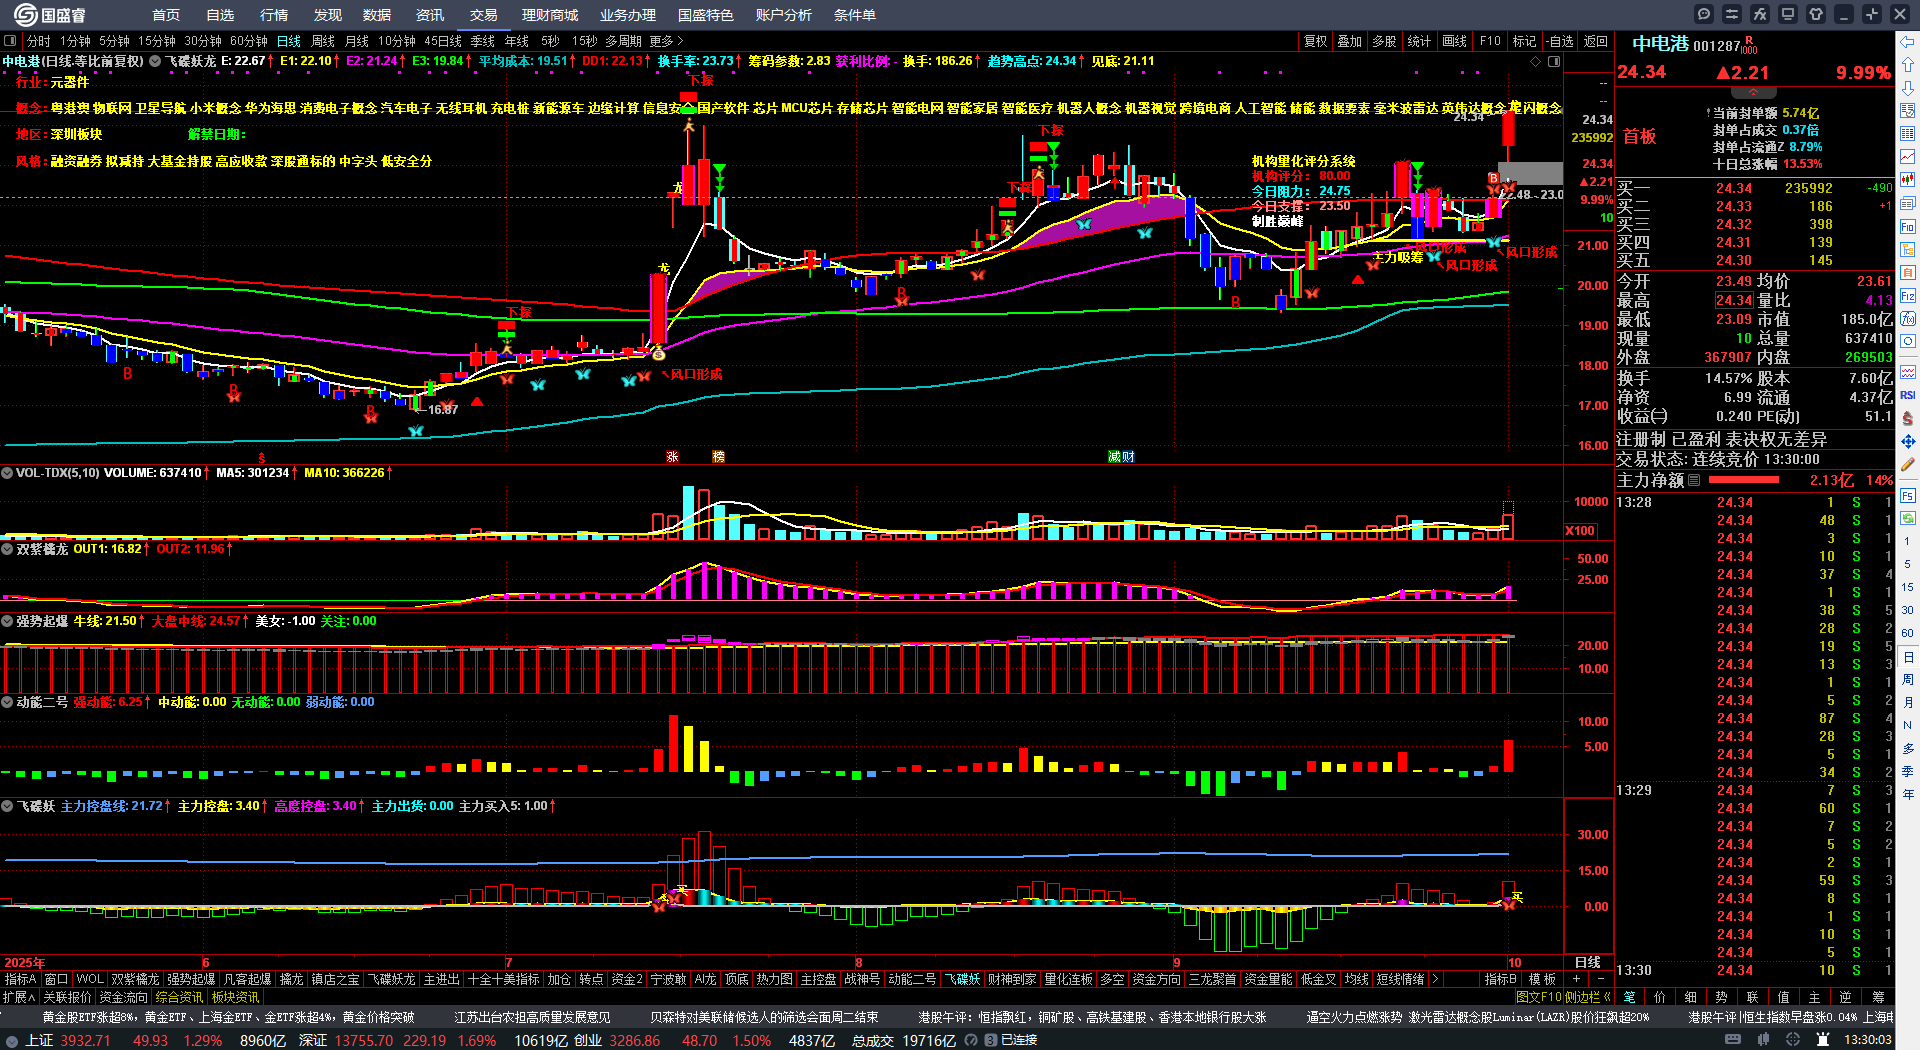Zoom out chart with minus button
Screen dimensions: 1920x1050
[1600, 979]
